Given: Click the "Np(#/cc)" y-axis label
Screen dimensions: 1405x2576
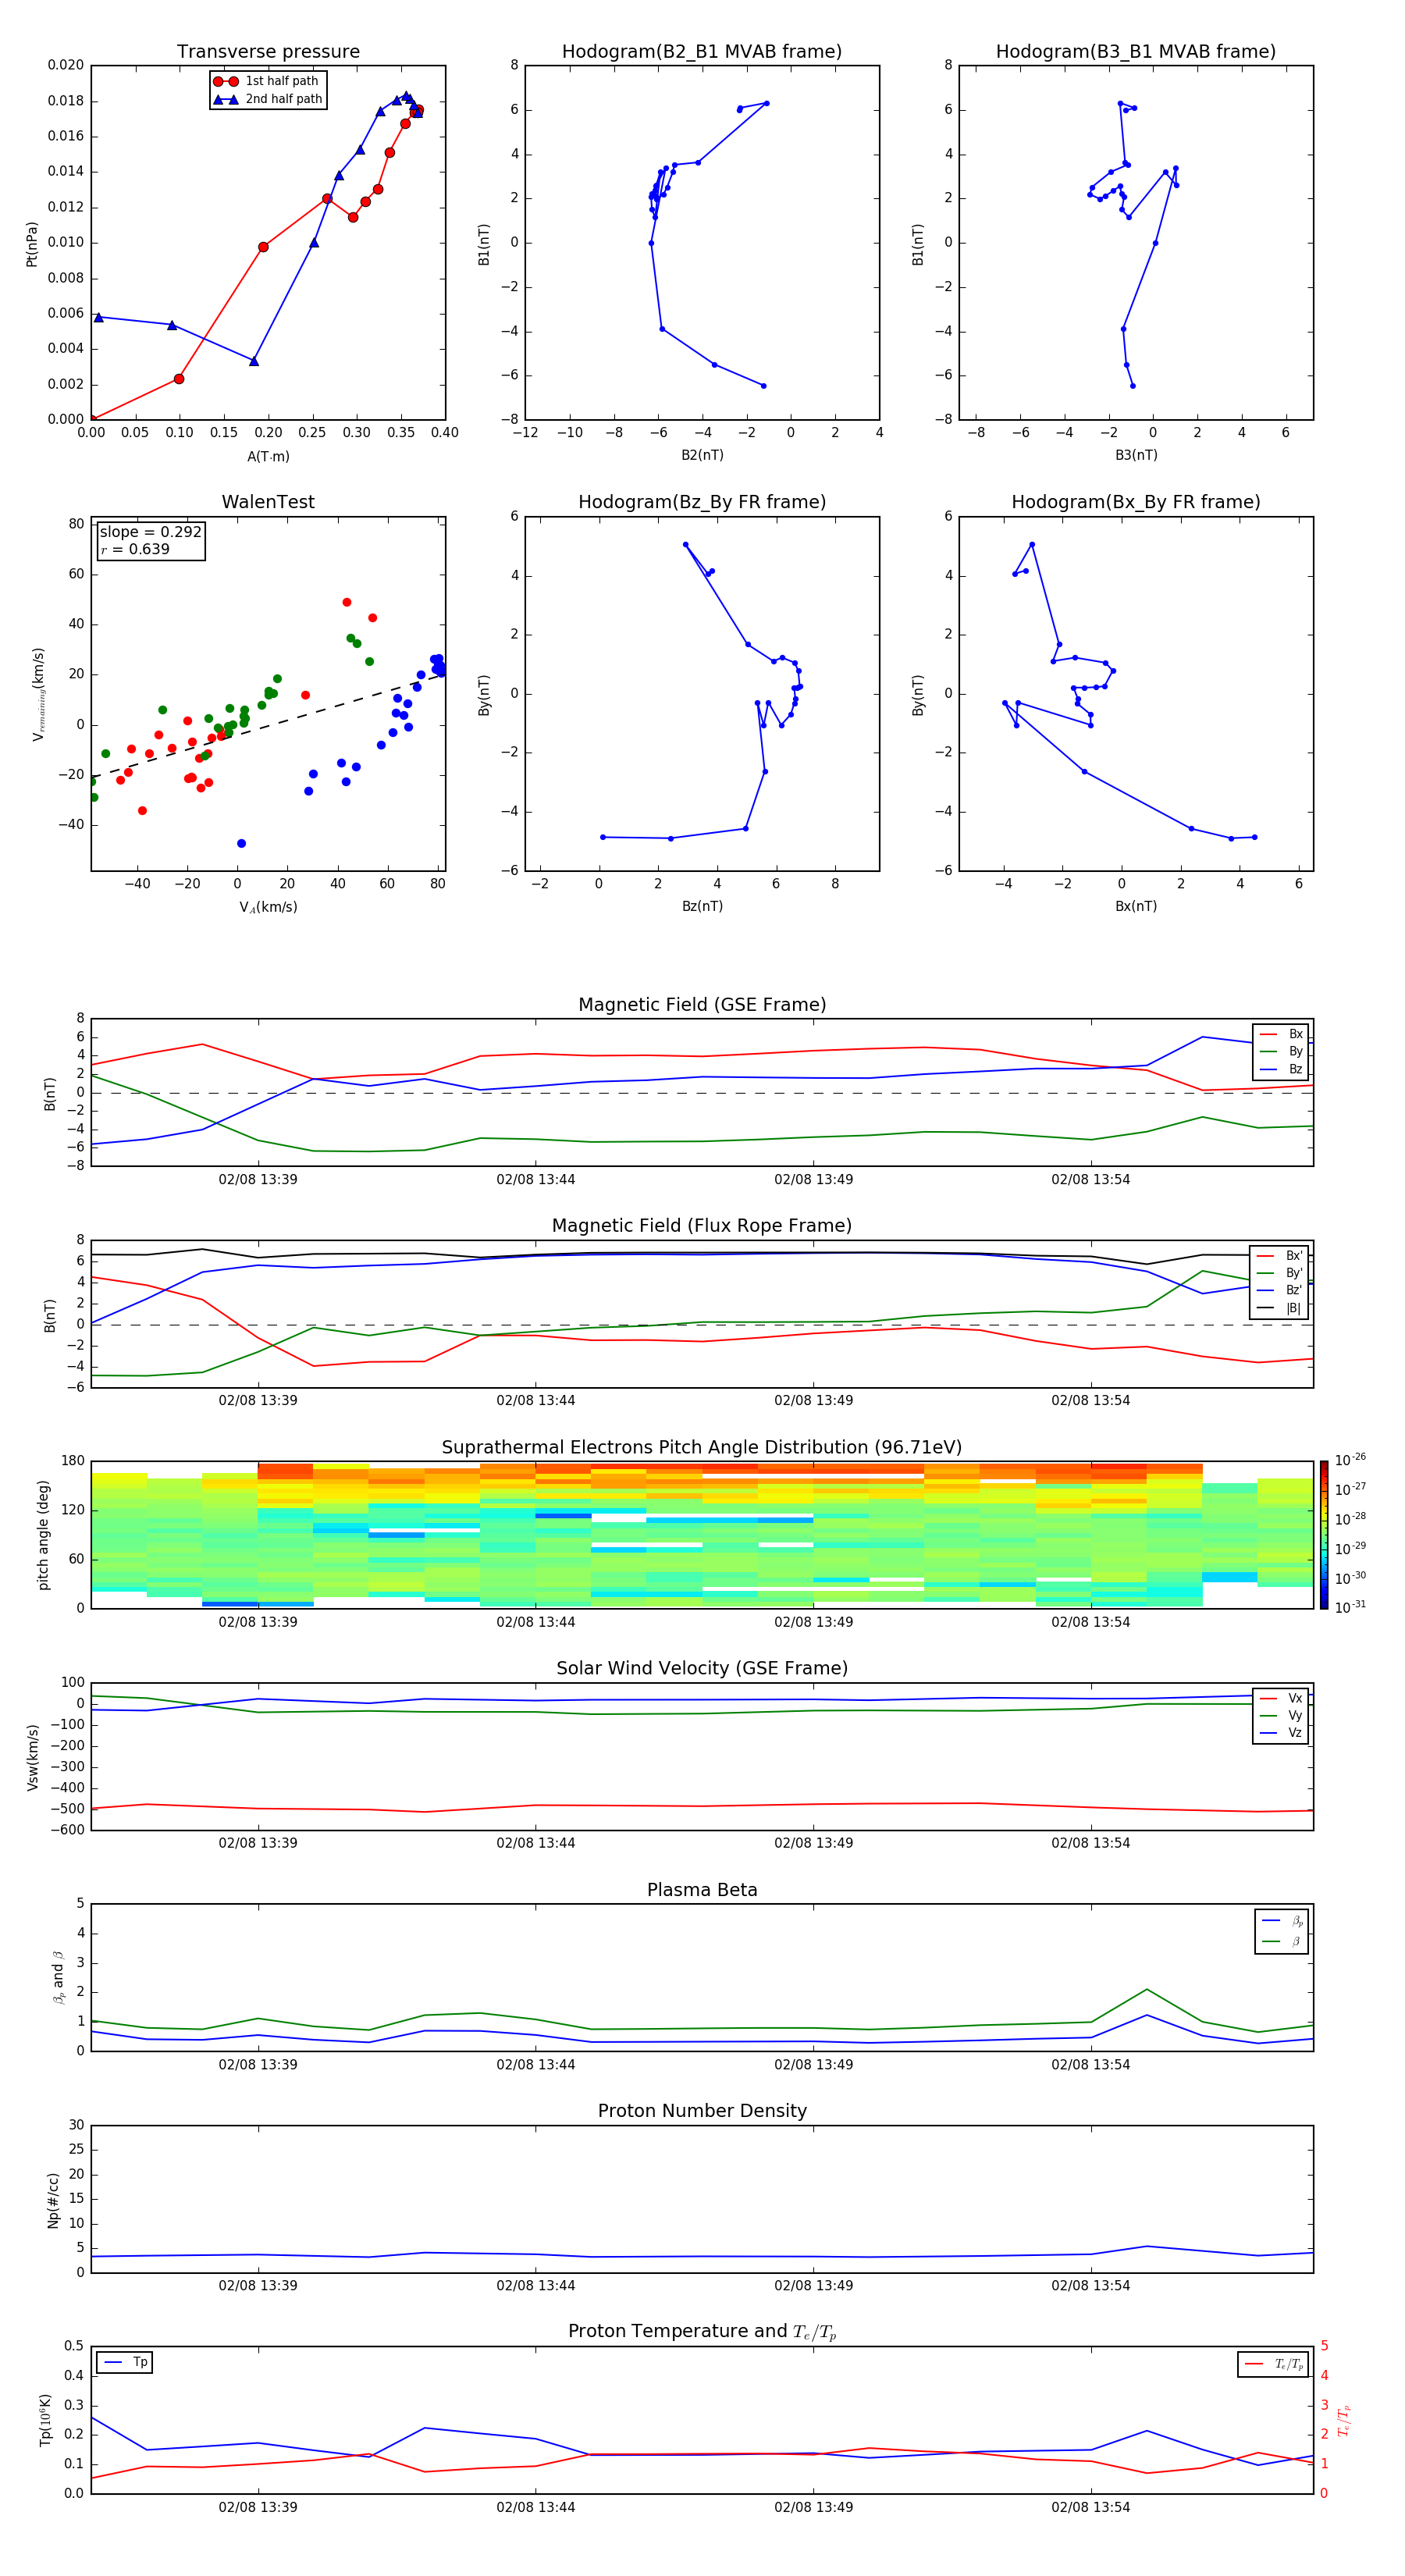Looking at the screenshot, I should tap(53, 2200).
